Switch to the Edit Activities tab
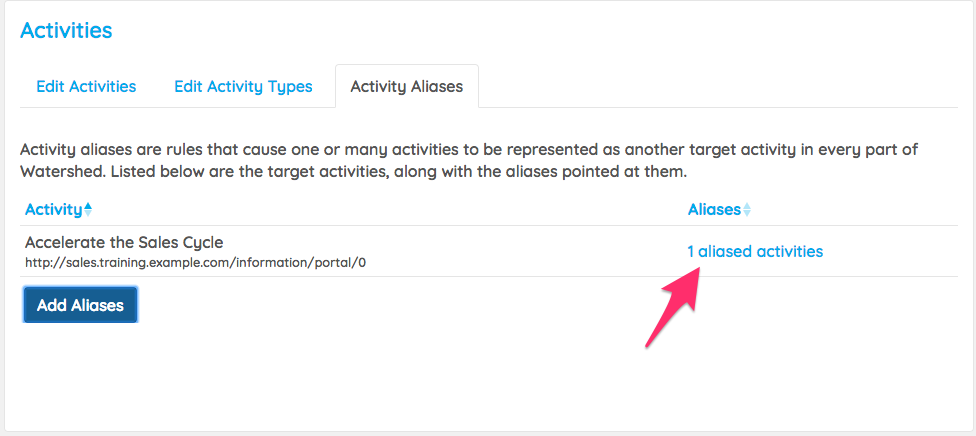976x436 pixels. click(86, 86)
